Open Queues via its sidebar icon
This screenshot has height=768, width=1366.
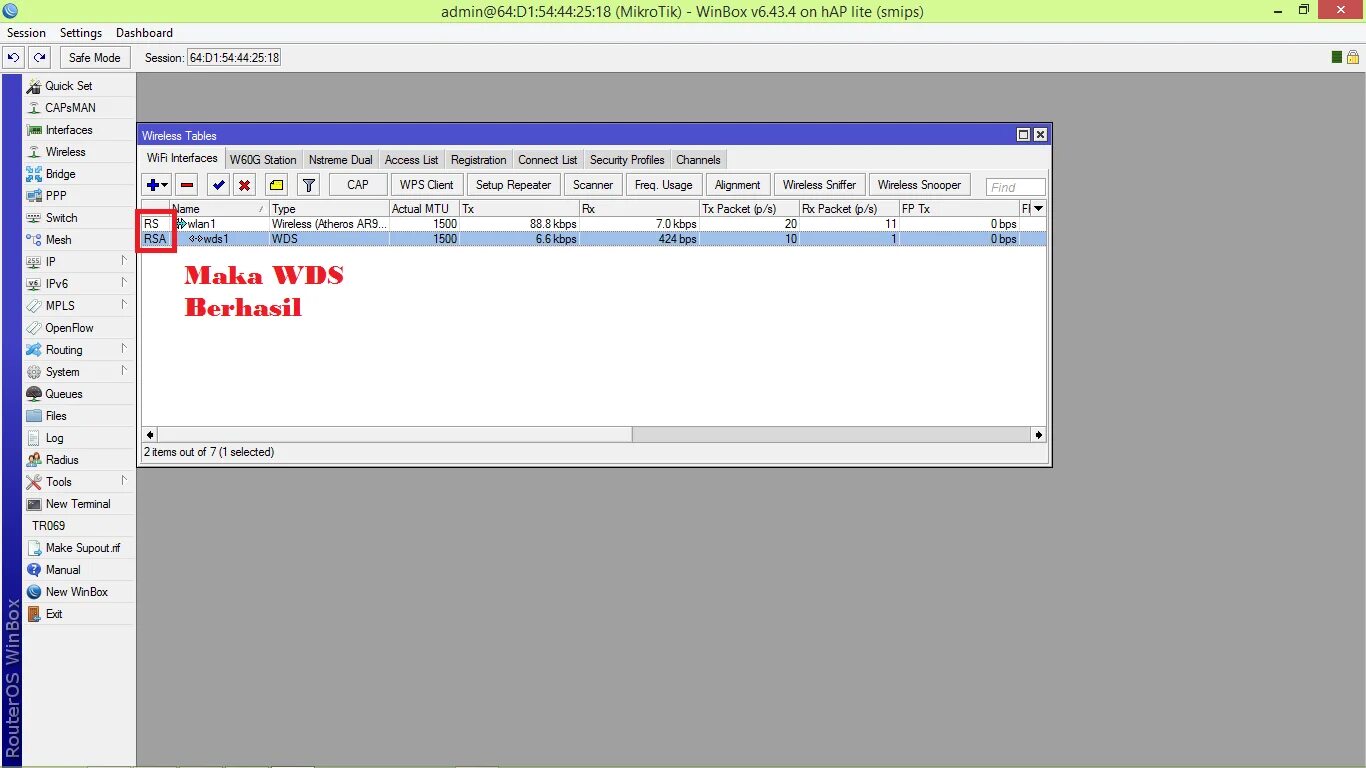(x=34, y=394)
